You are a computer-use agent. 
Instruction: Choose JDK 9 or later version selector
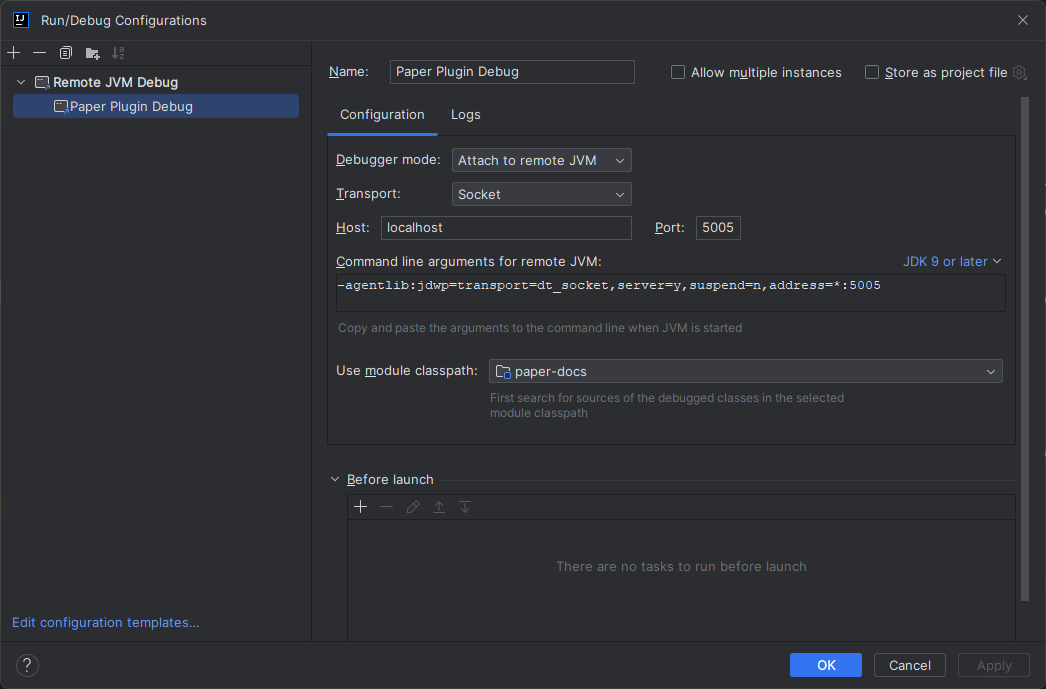951,261
